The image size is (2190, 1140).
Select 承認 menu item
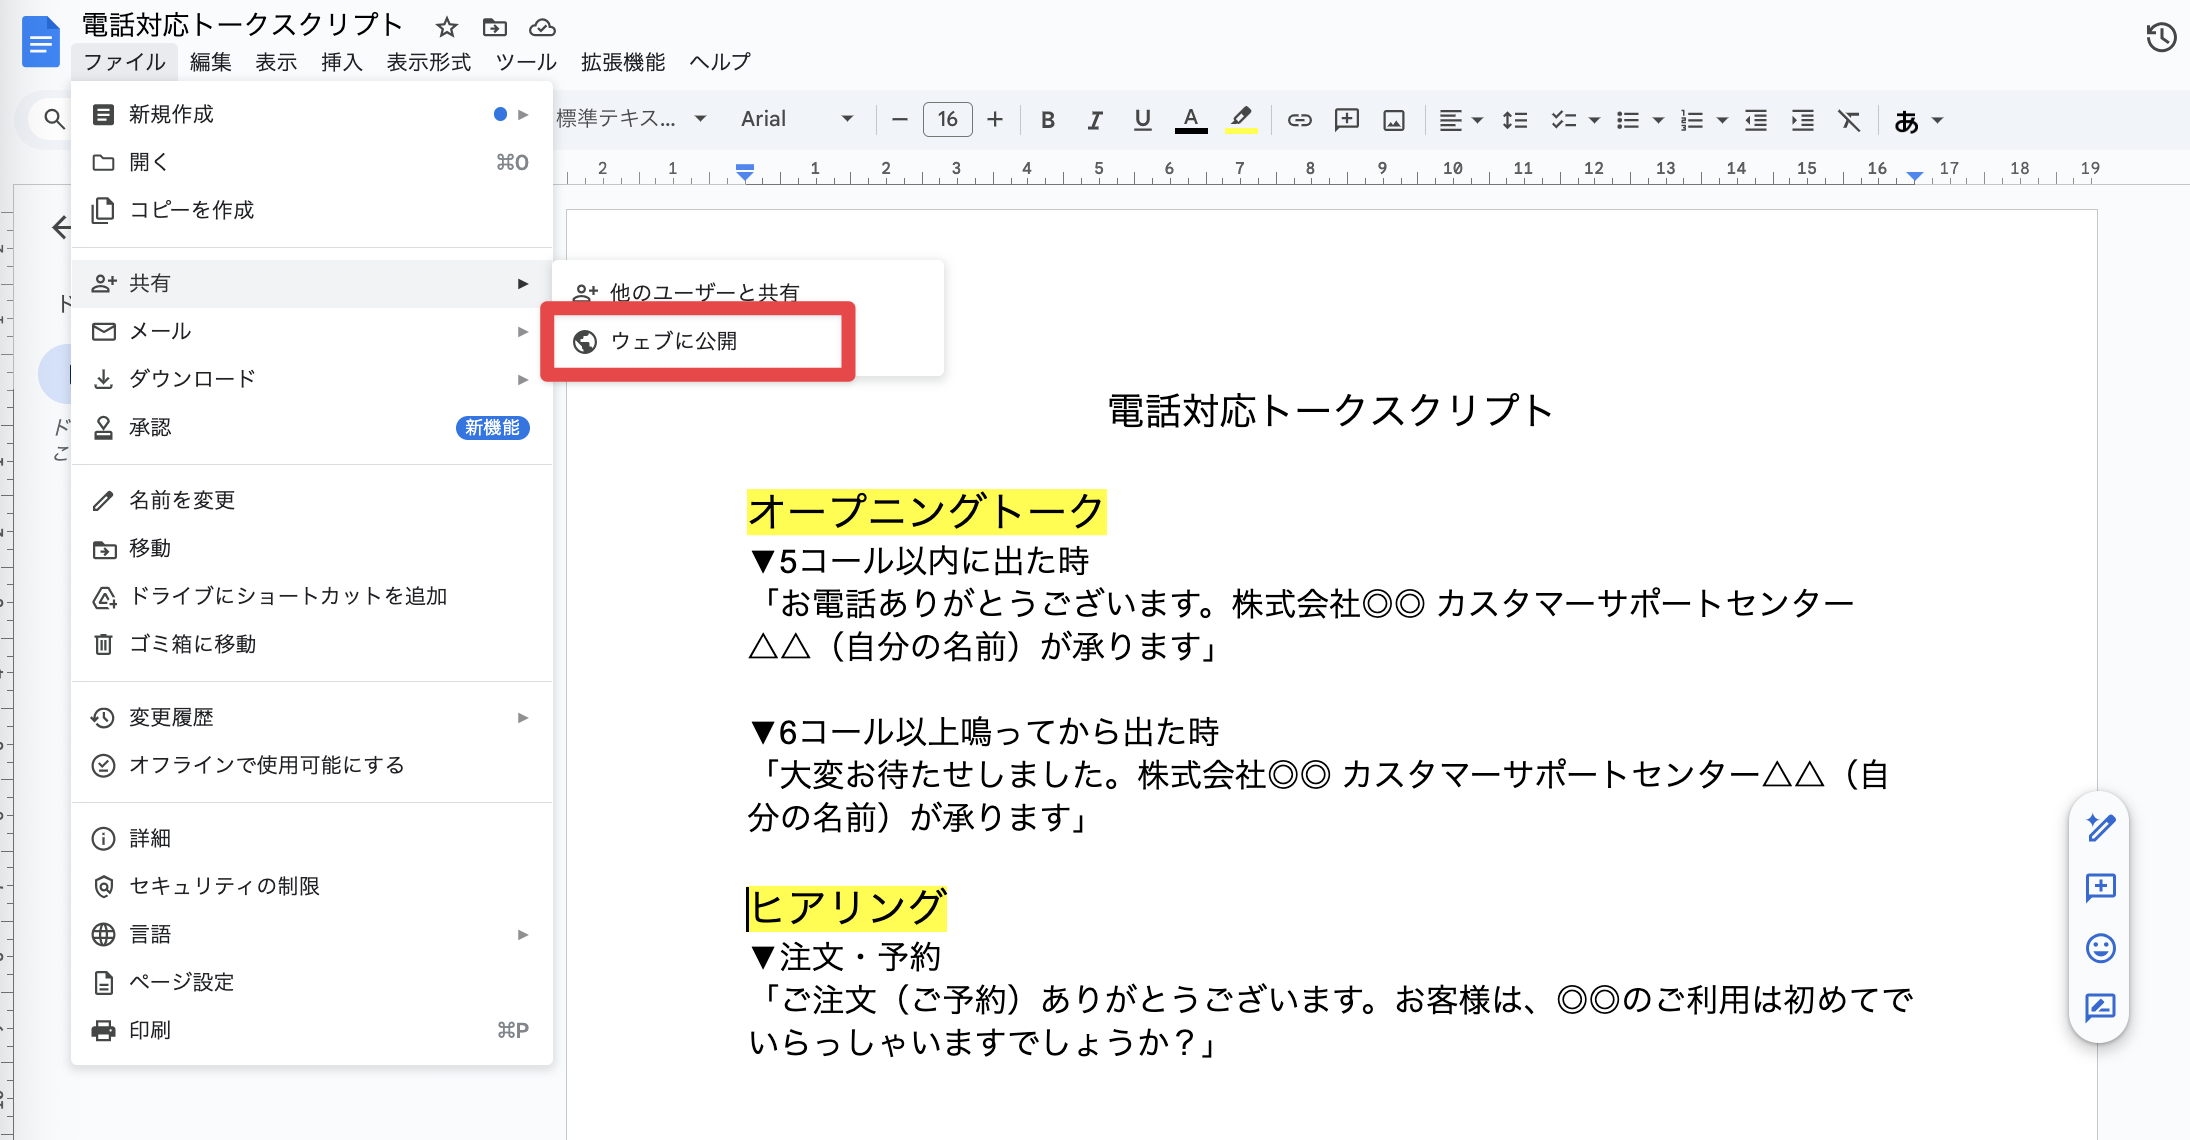312,427
